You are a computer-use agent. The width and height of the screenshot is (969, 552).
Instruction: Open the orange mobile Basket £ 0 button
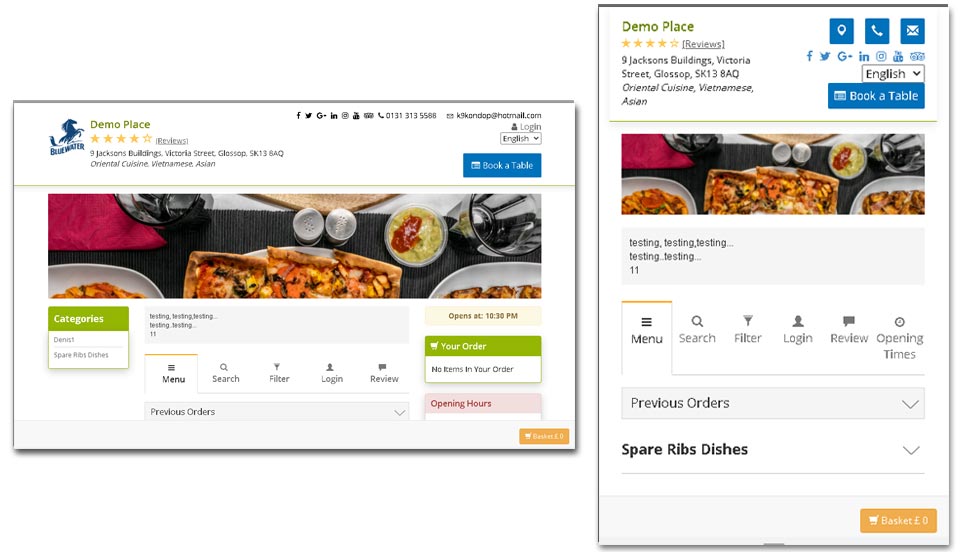tap(898, 520)
